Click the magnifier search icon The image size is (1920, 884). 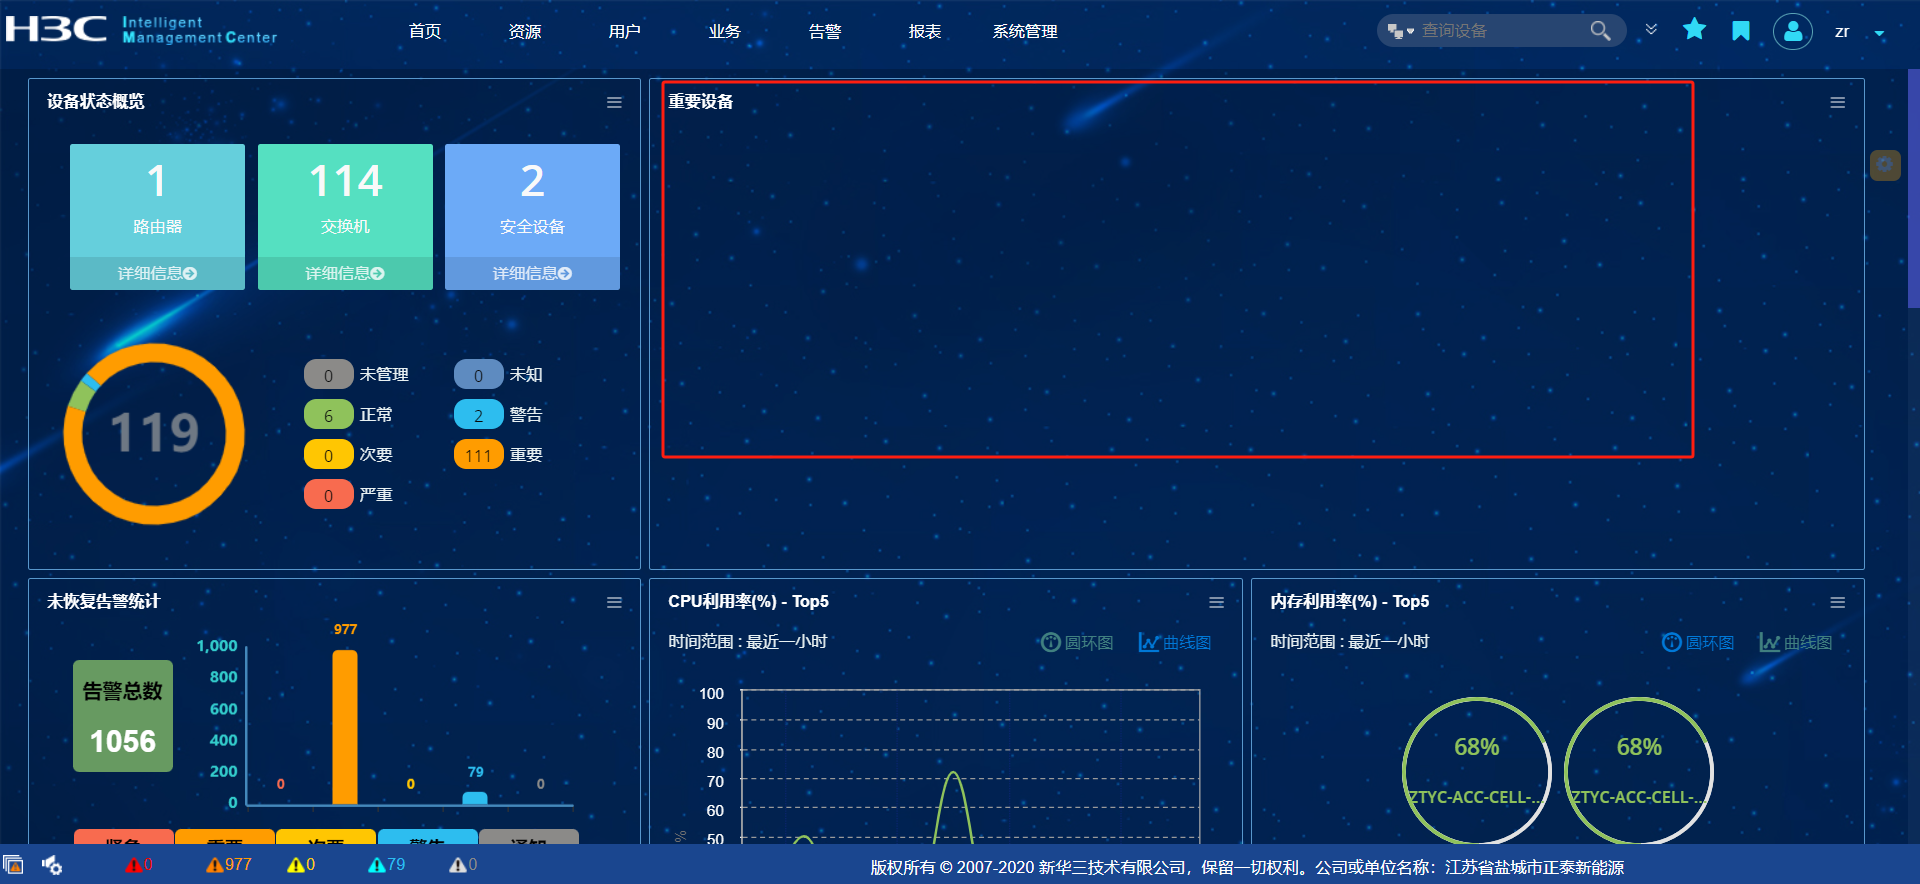point(1600,31)
